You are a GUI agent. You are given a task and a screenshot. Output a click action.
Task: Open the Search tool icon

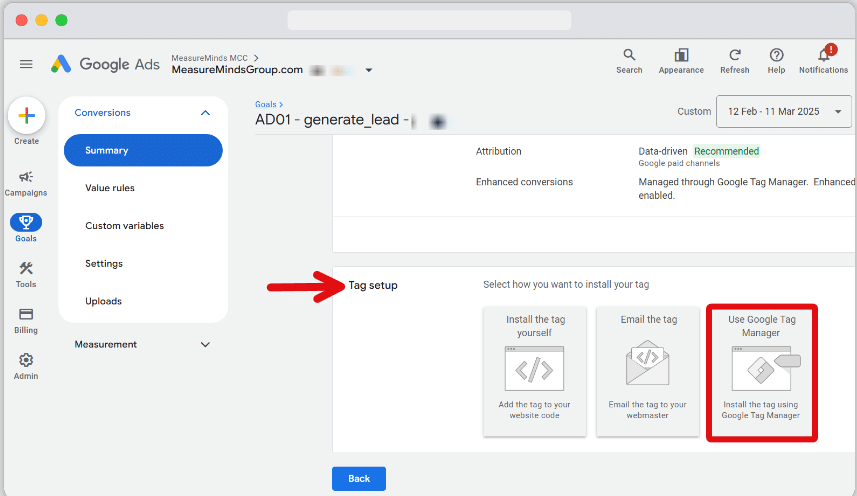(x=629, y=55)
